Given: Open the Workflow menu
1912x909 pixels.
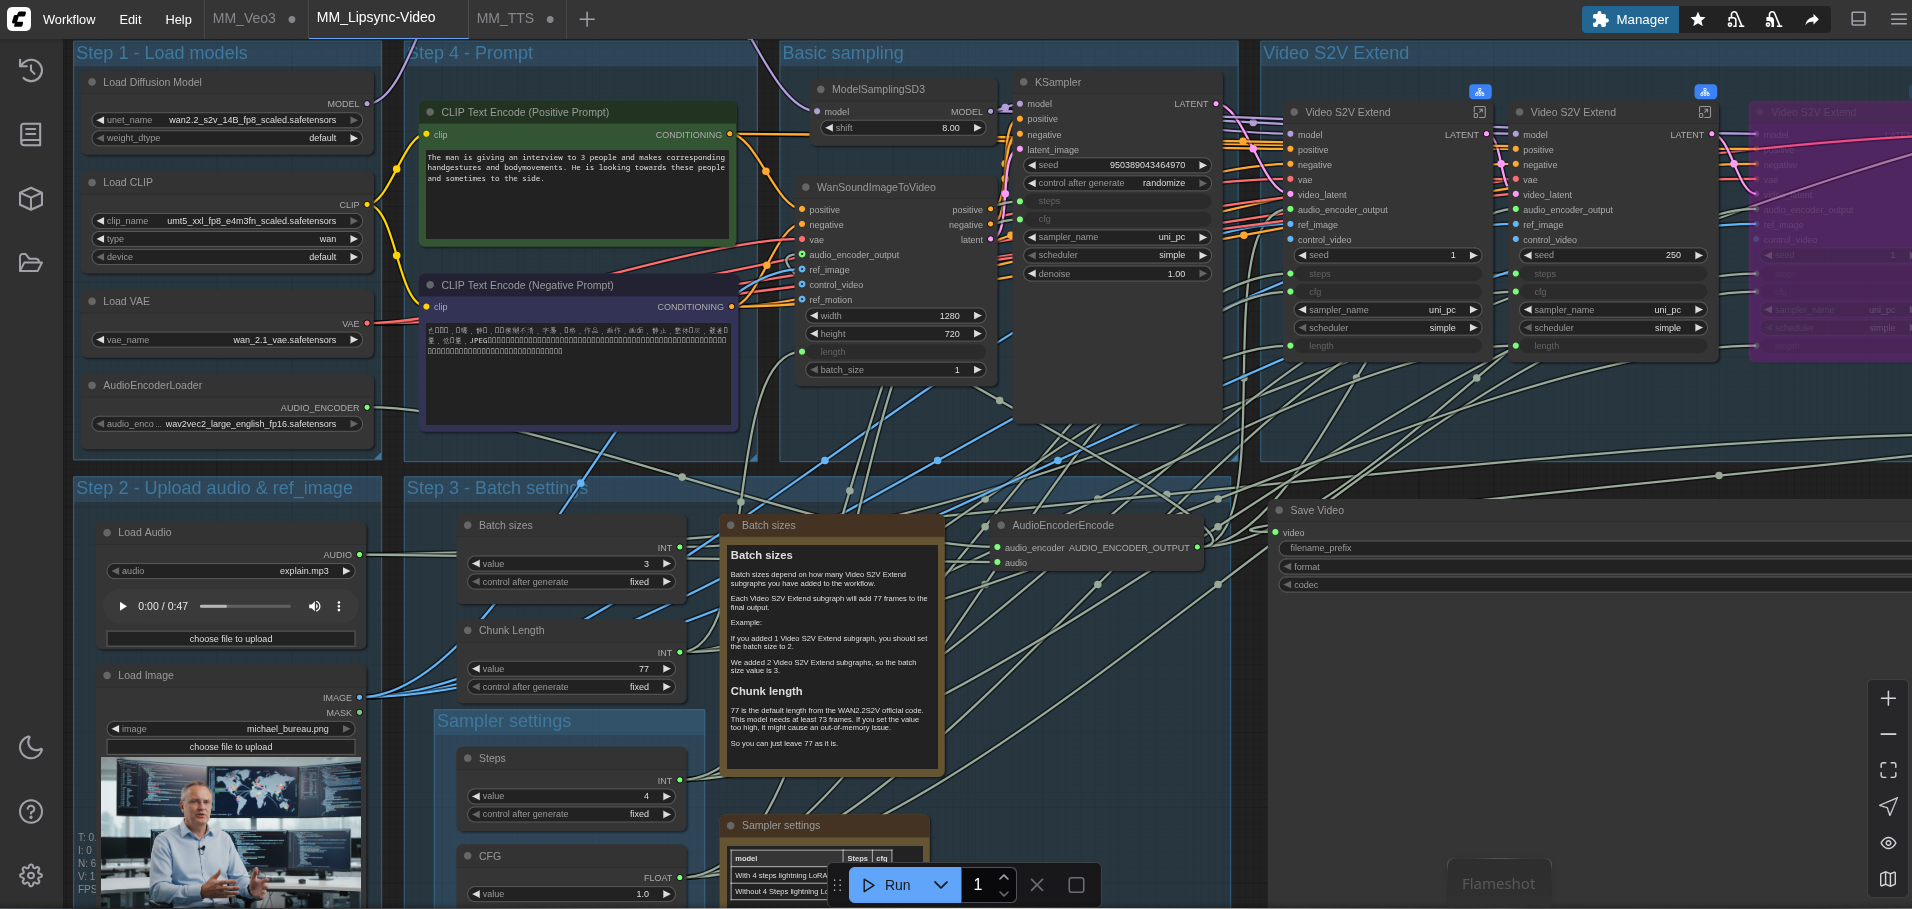Looking at the screenshot, I should click(x=69, y=19).
